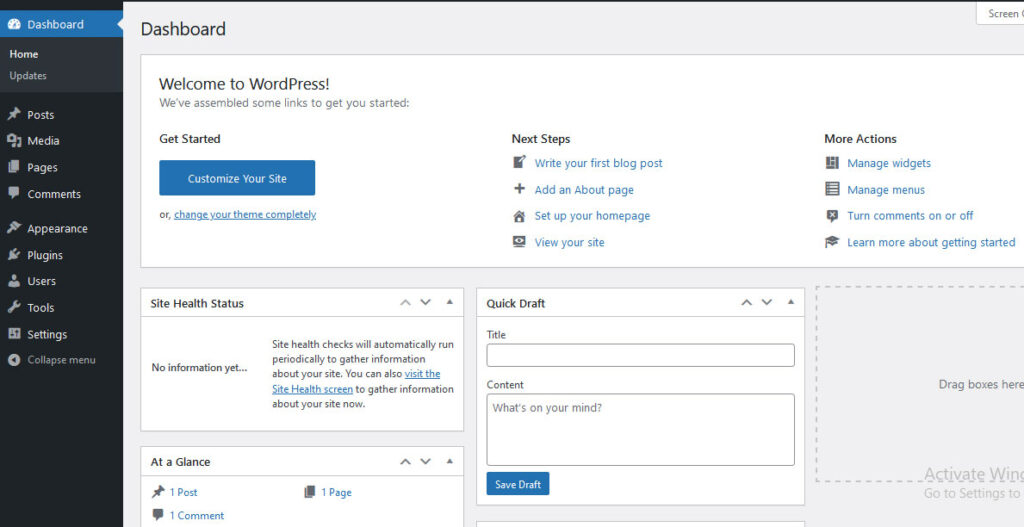Click the Plugins plug icon
Viewport: 1024px width, 527px height.
click(x=14, y=255)
